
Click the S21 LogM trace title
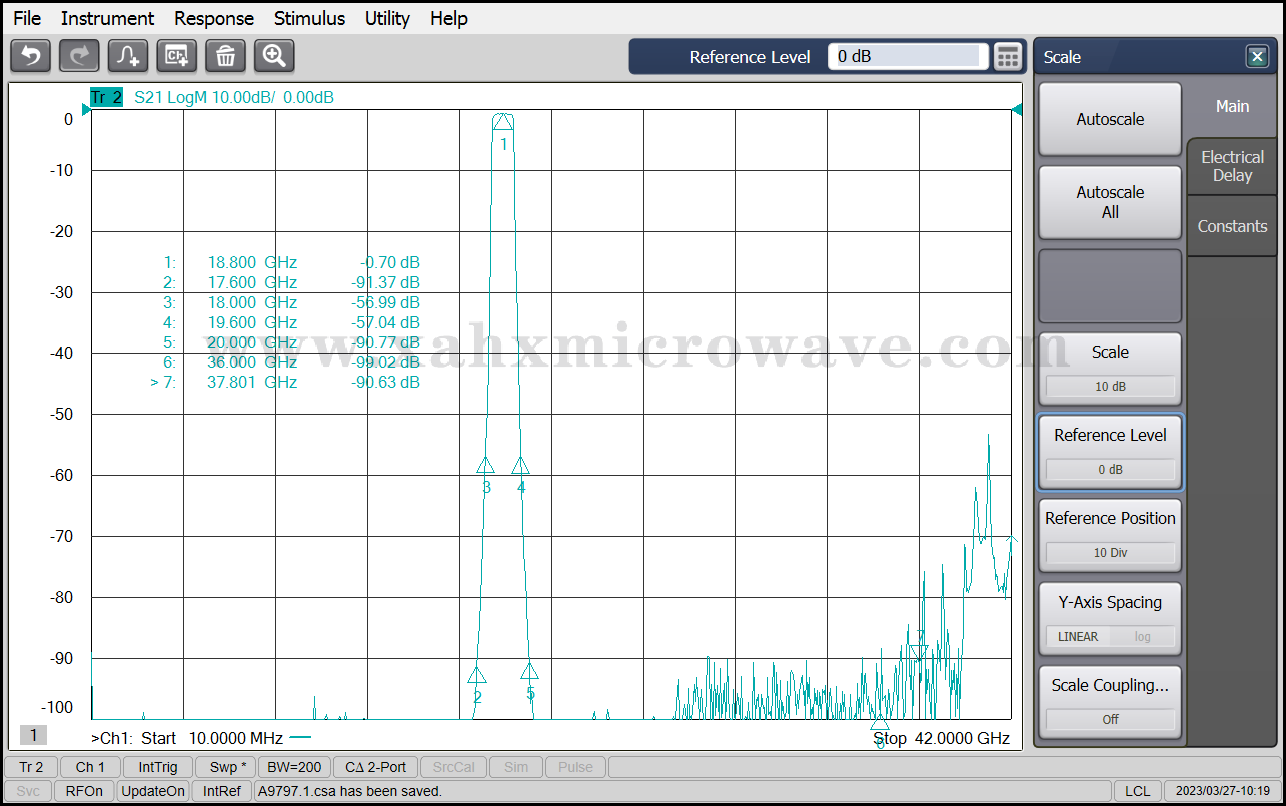(x=234, y=97)
